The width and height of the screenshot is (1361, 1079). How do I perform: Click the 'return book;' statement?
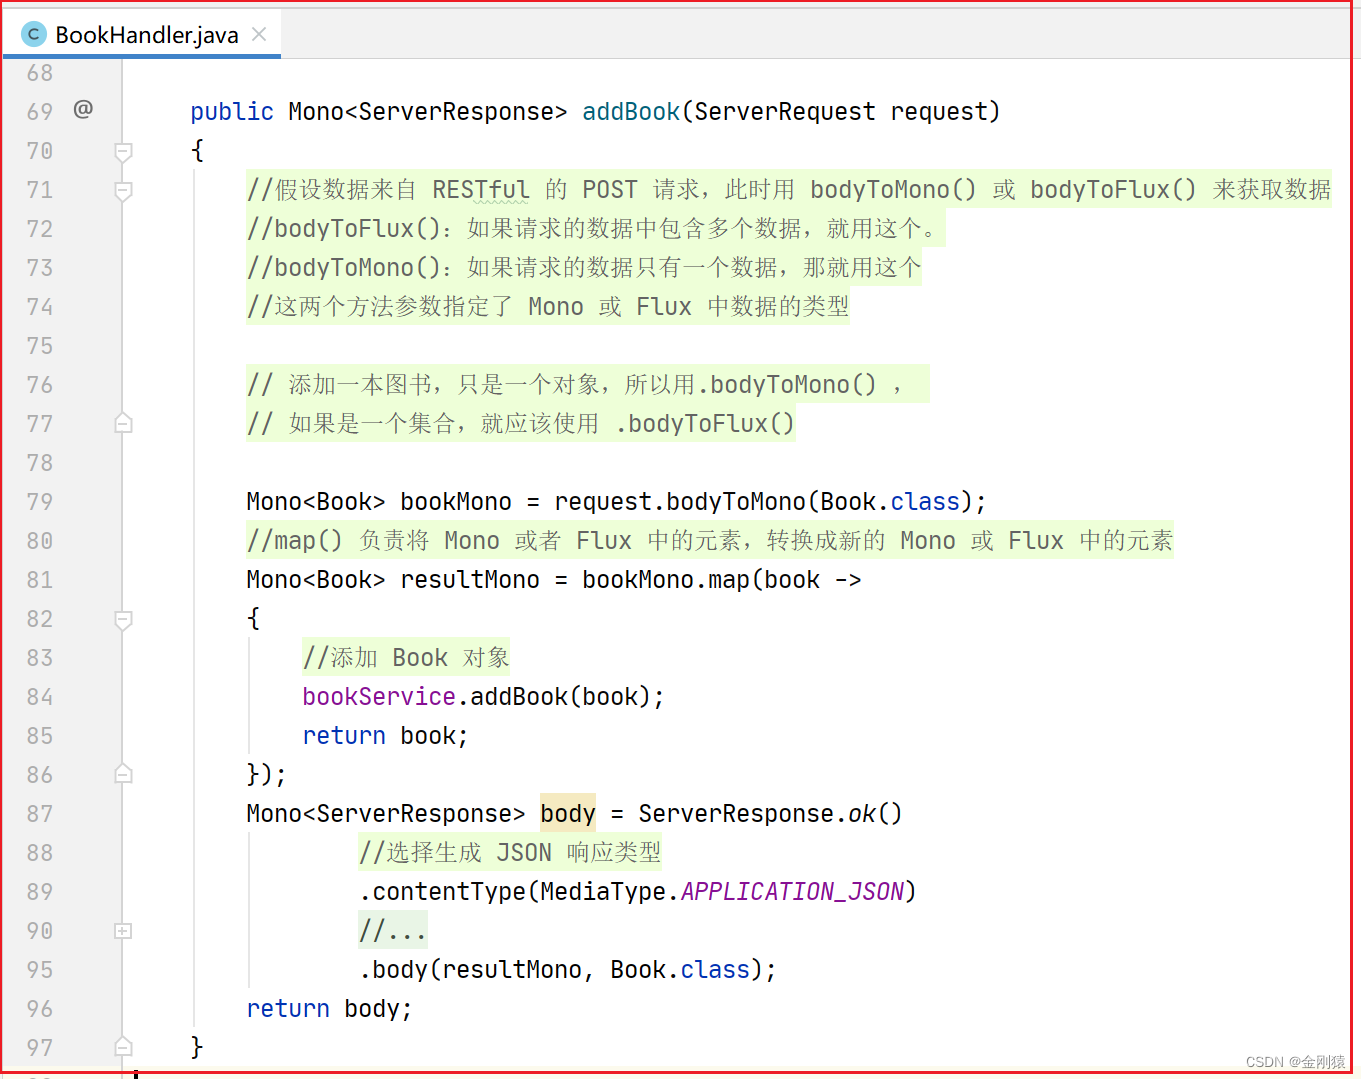coord(385,736)
